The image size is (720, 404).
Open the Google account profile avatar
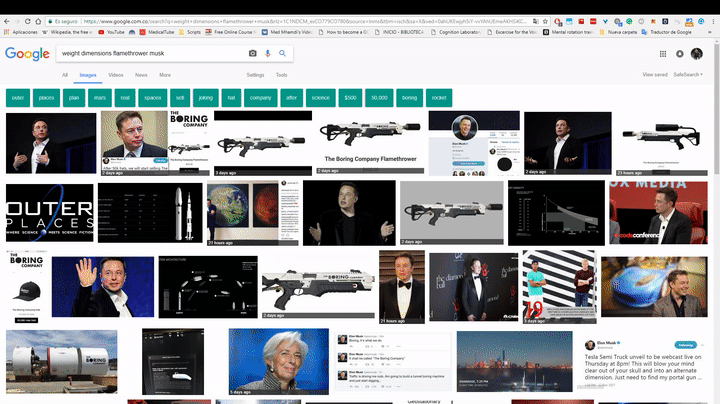point(697,54)
